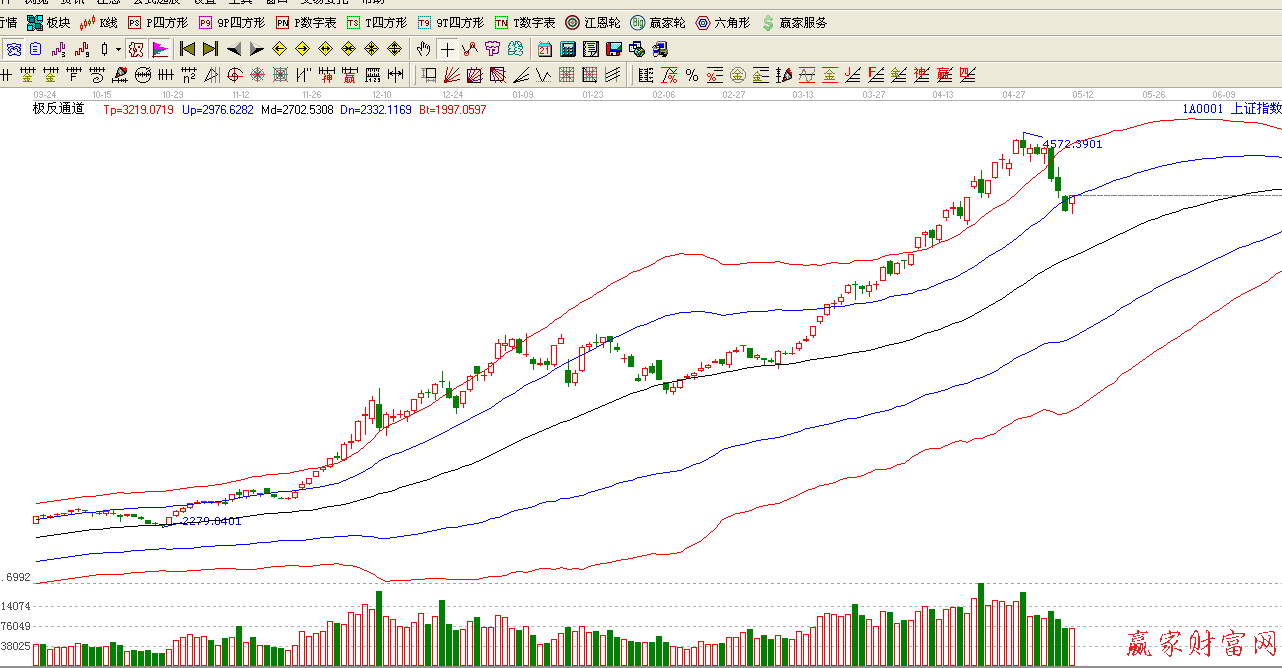Click the 上证指数 index name label
This screenshot has width=1282, height=668.
pos(1256,109)
